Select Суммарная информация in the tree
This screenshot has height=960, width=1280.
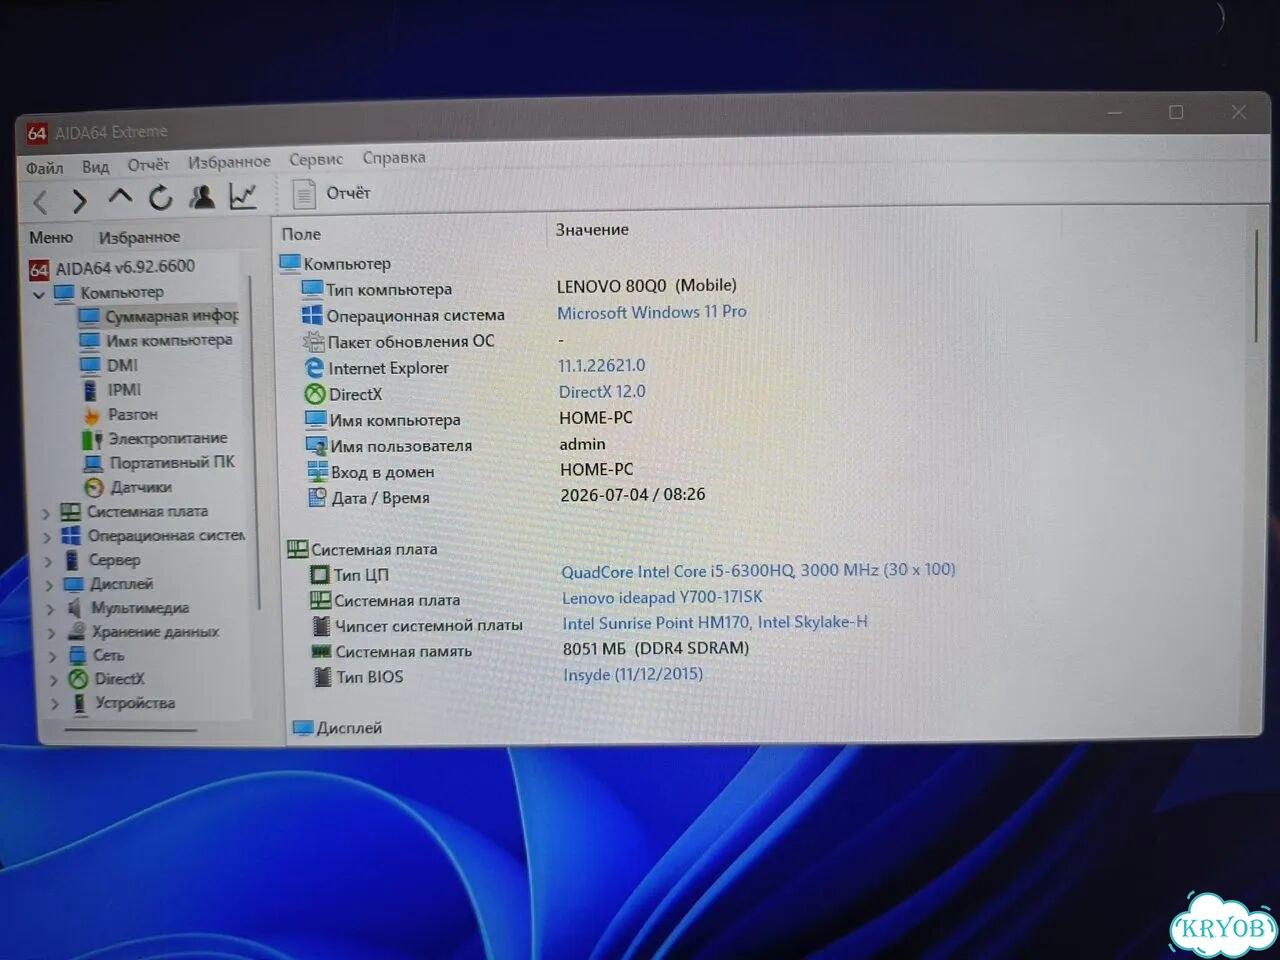[158, 316]
